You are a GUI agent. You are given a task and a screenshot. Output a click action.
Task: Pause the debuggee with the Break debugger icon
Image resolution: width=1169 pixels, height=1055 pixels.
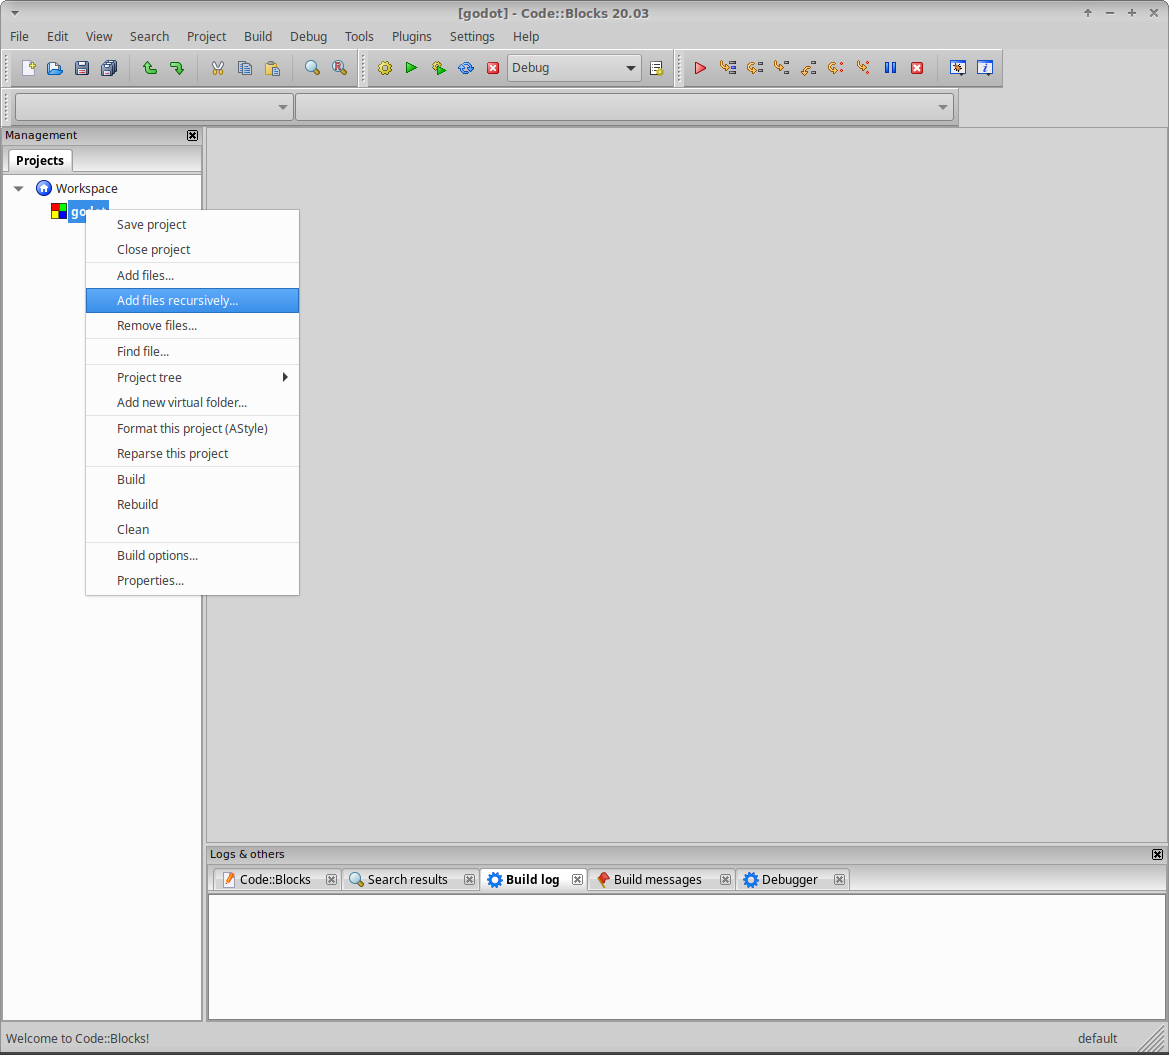click(x=890, y=68)
